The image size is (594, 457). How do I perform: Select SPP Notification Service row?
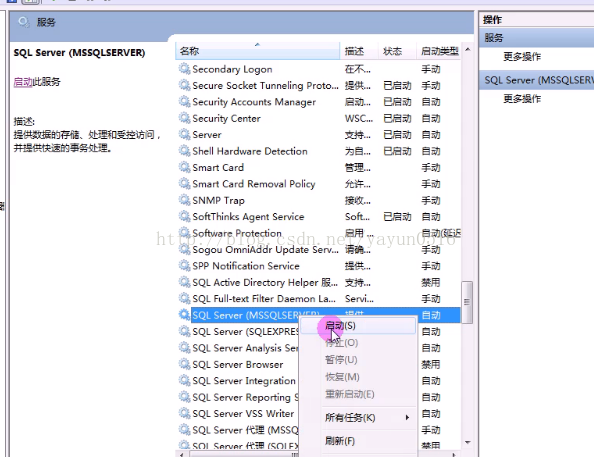(x=318, y=266)
